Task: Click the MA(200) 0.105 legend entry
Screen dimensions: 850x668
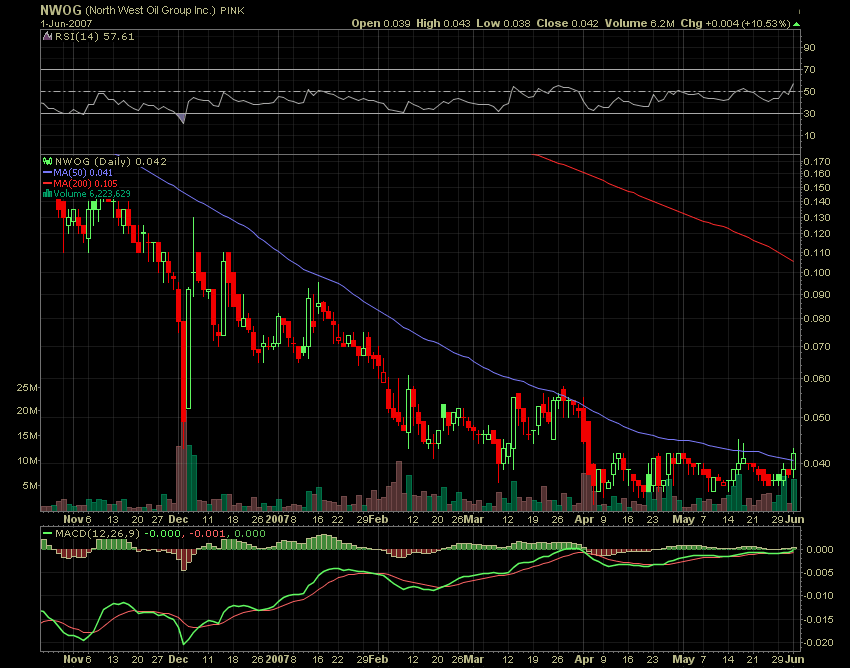Action: click(85, 183)
